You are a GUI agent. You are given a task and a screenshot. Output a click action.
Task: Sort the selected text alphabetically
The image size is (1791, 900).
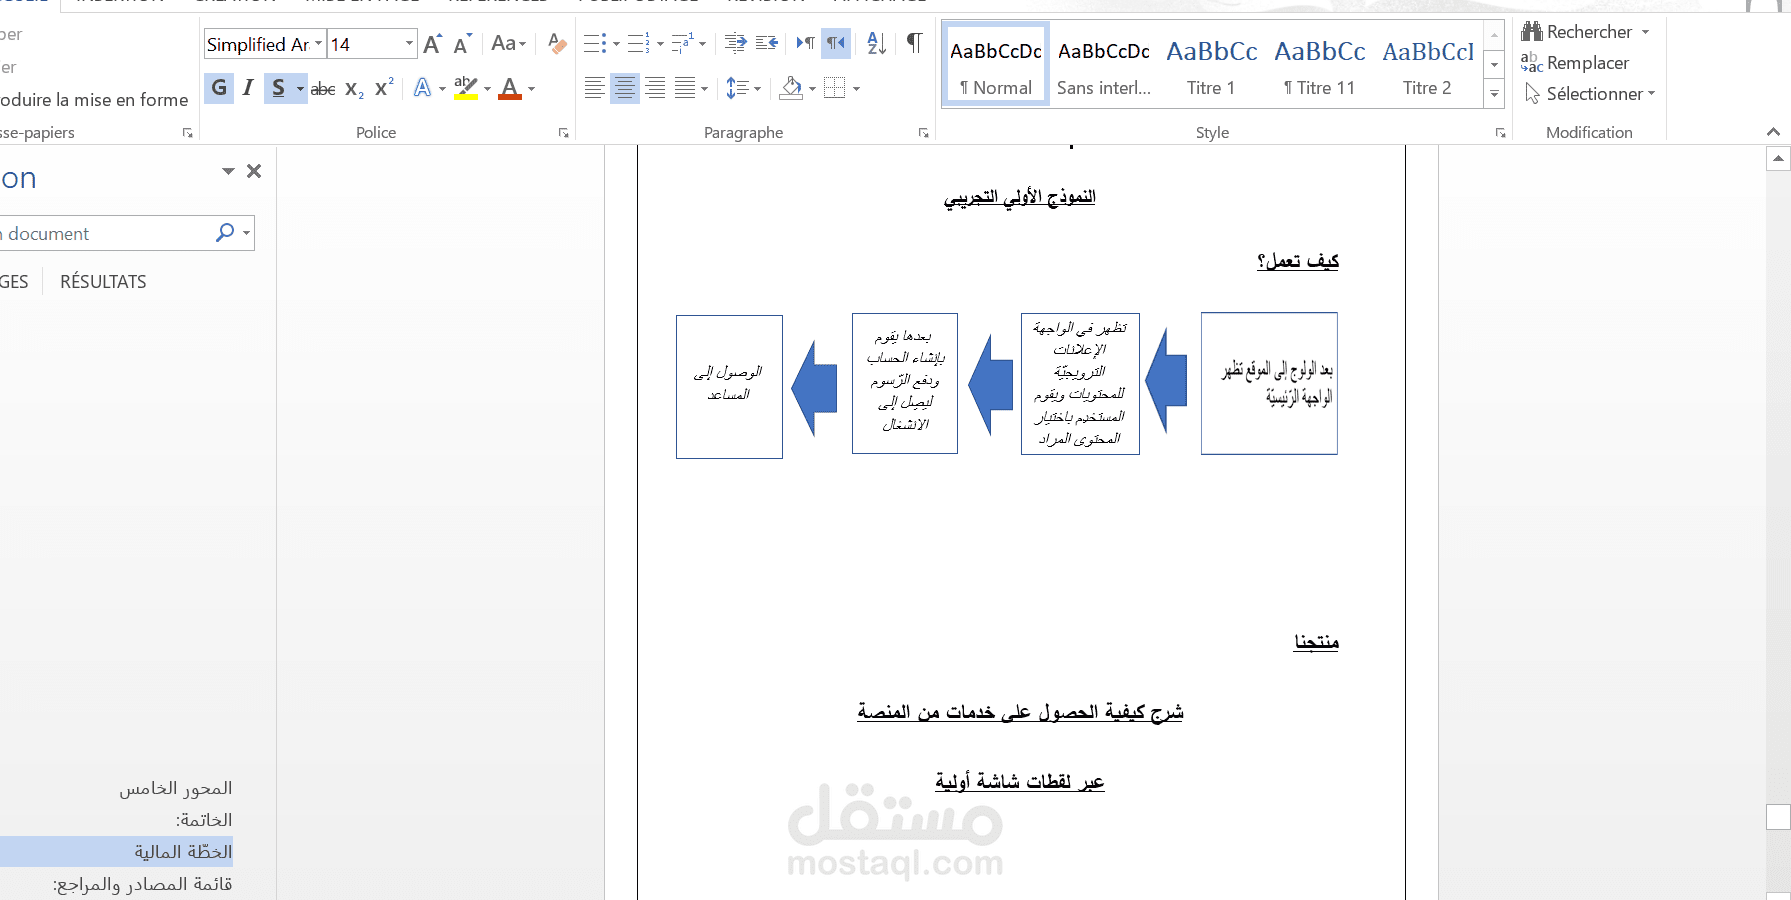tap(877, 43)
